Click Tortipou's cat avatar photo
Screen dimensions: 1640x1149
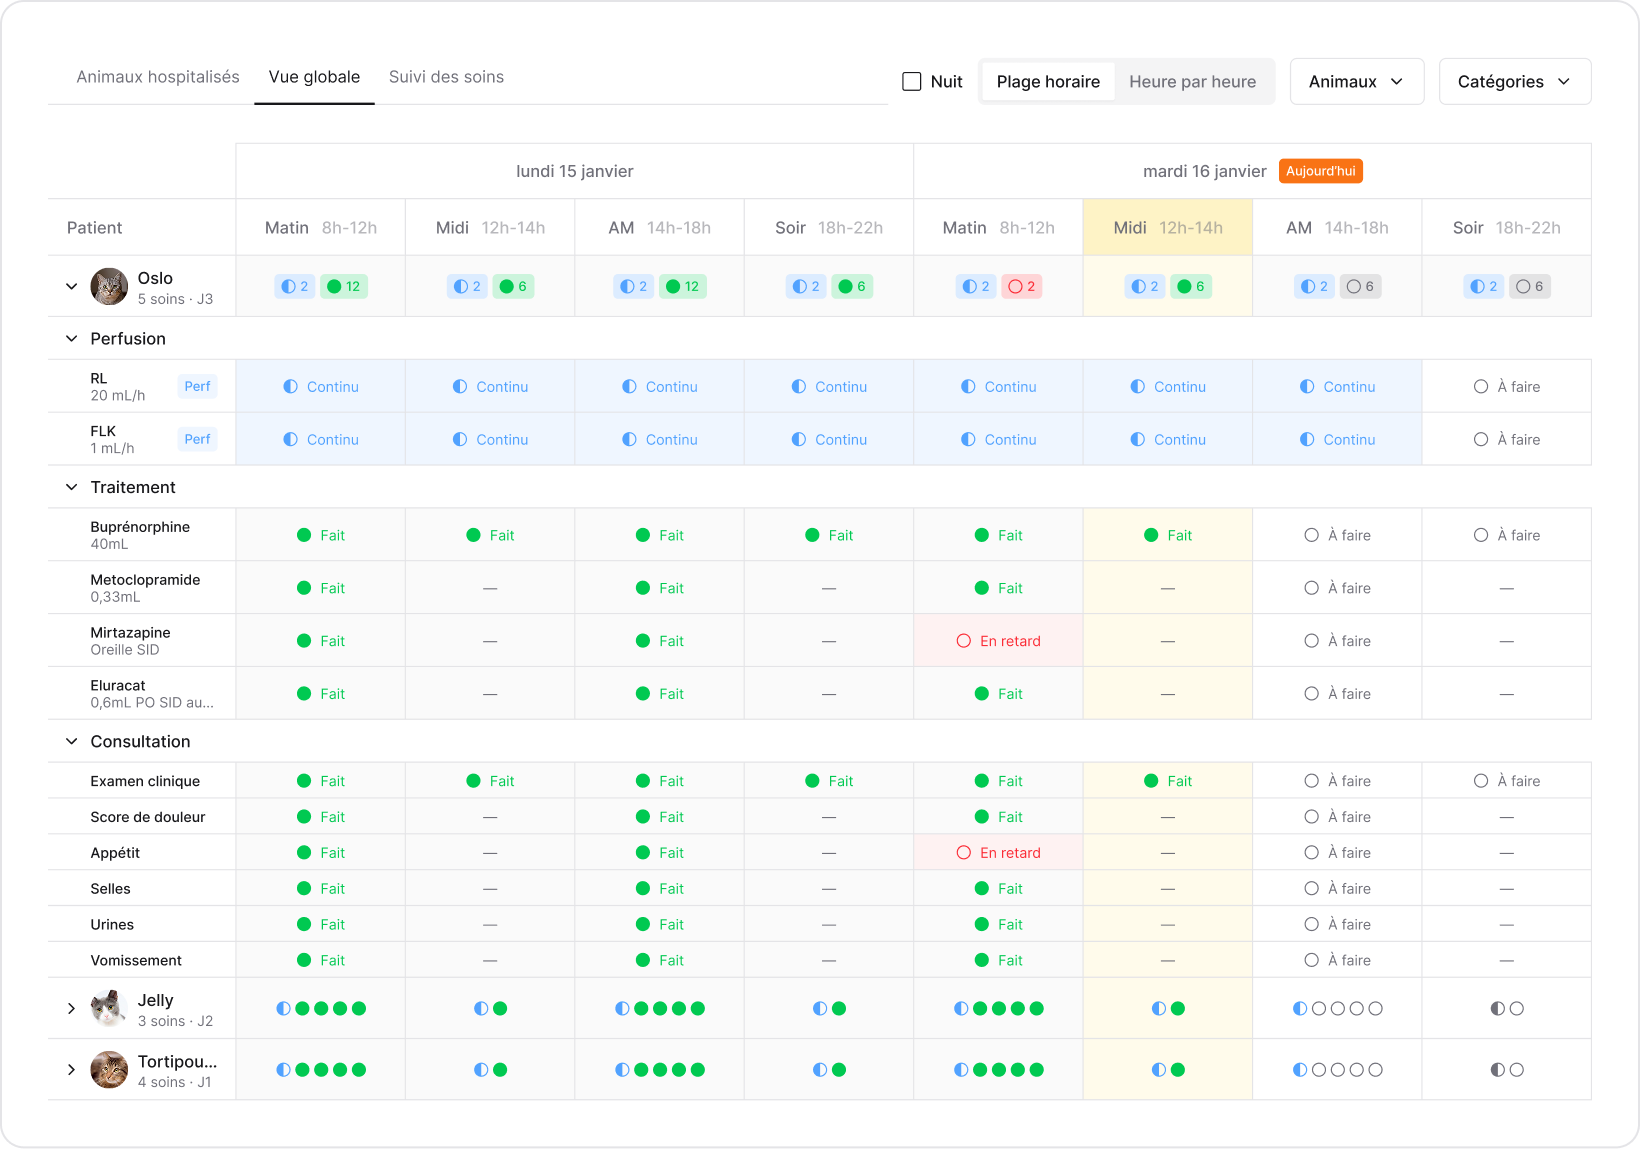click(109, 1070)
